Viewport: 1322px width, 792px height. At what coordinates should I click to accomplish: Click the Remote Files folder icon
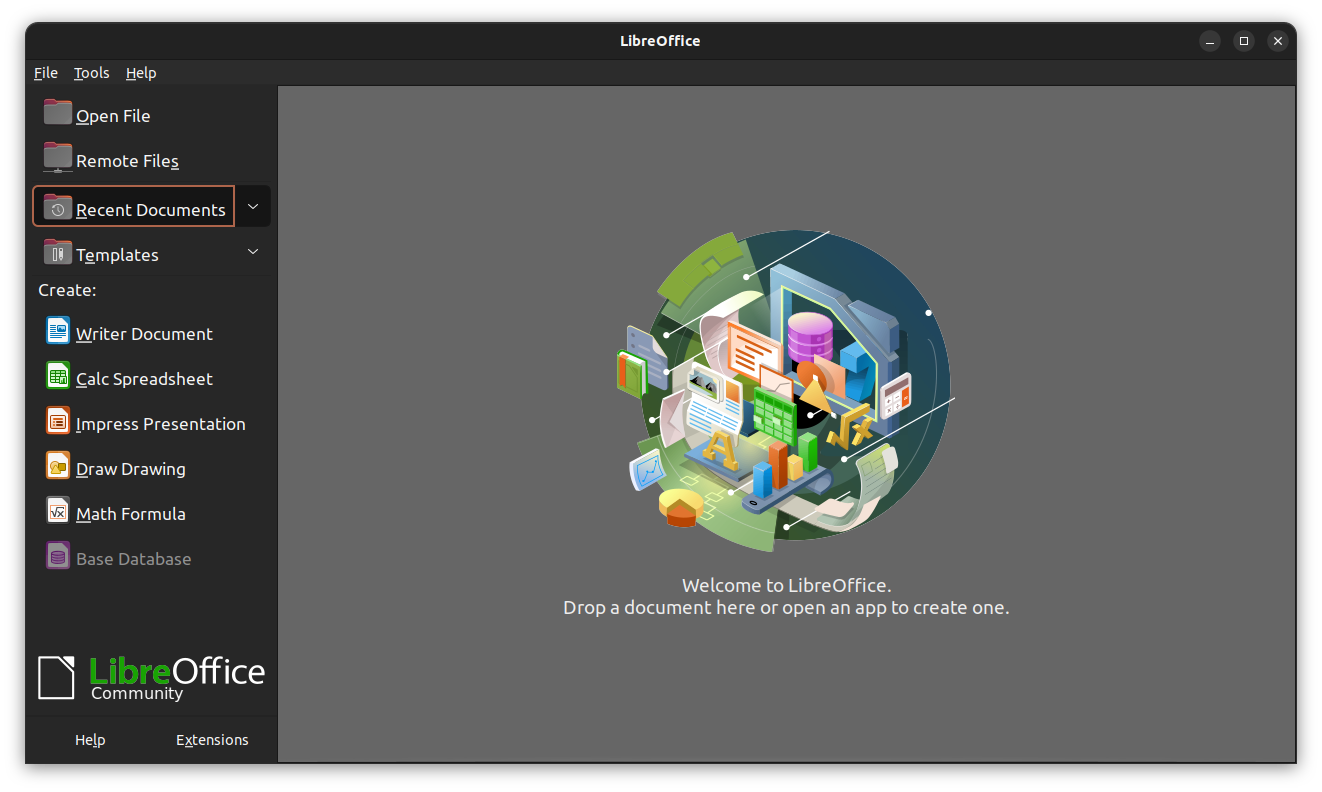[x=58, y=157]
